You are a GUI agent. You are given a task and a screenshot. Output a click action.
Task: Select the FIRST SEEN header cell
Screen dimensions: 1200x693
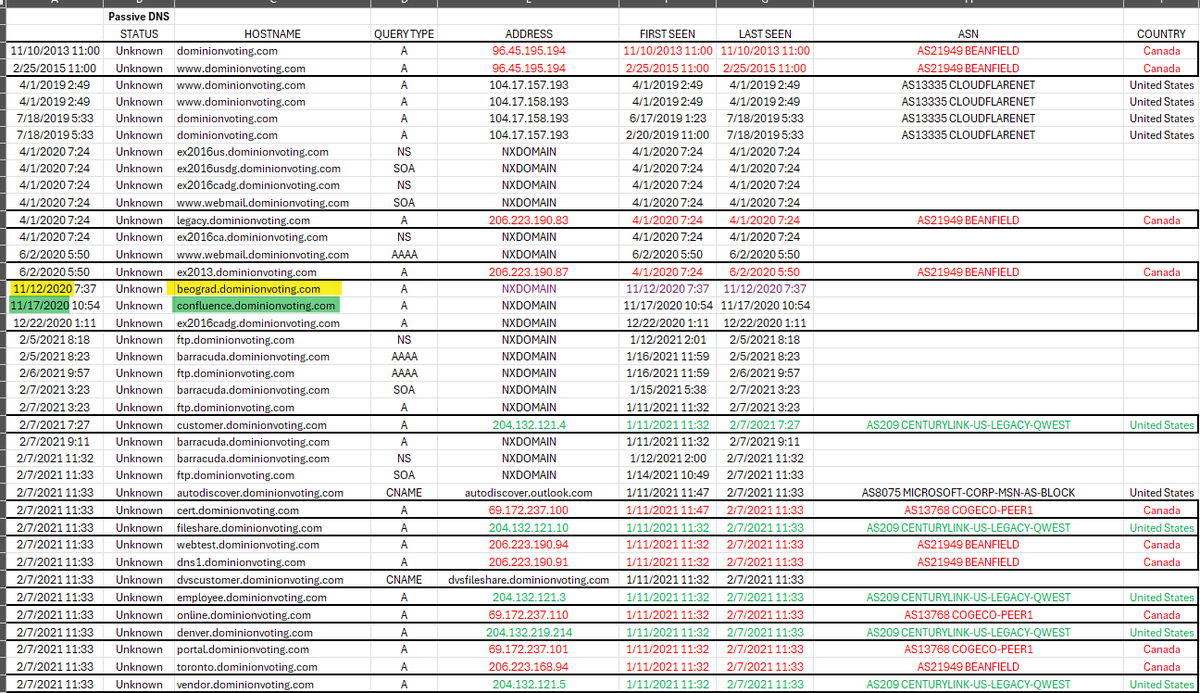pos(667,34)
